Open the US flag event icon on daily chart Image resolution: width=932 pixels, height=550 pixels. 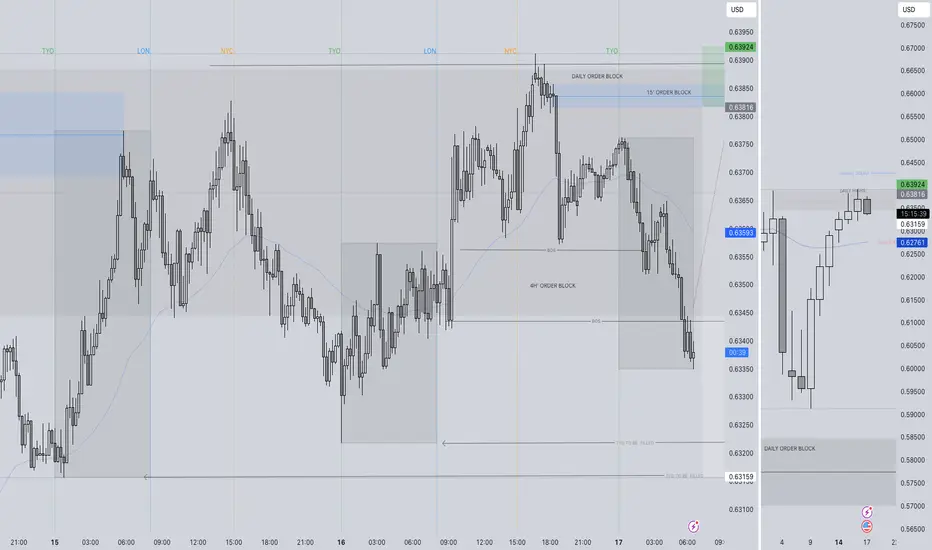(867, 526)
